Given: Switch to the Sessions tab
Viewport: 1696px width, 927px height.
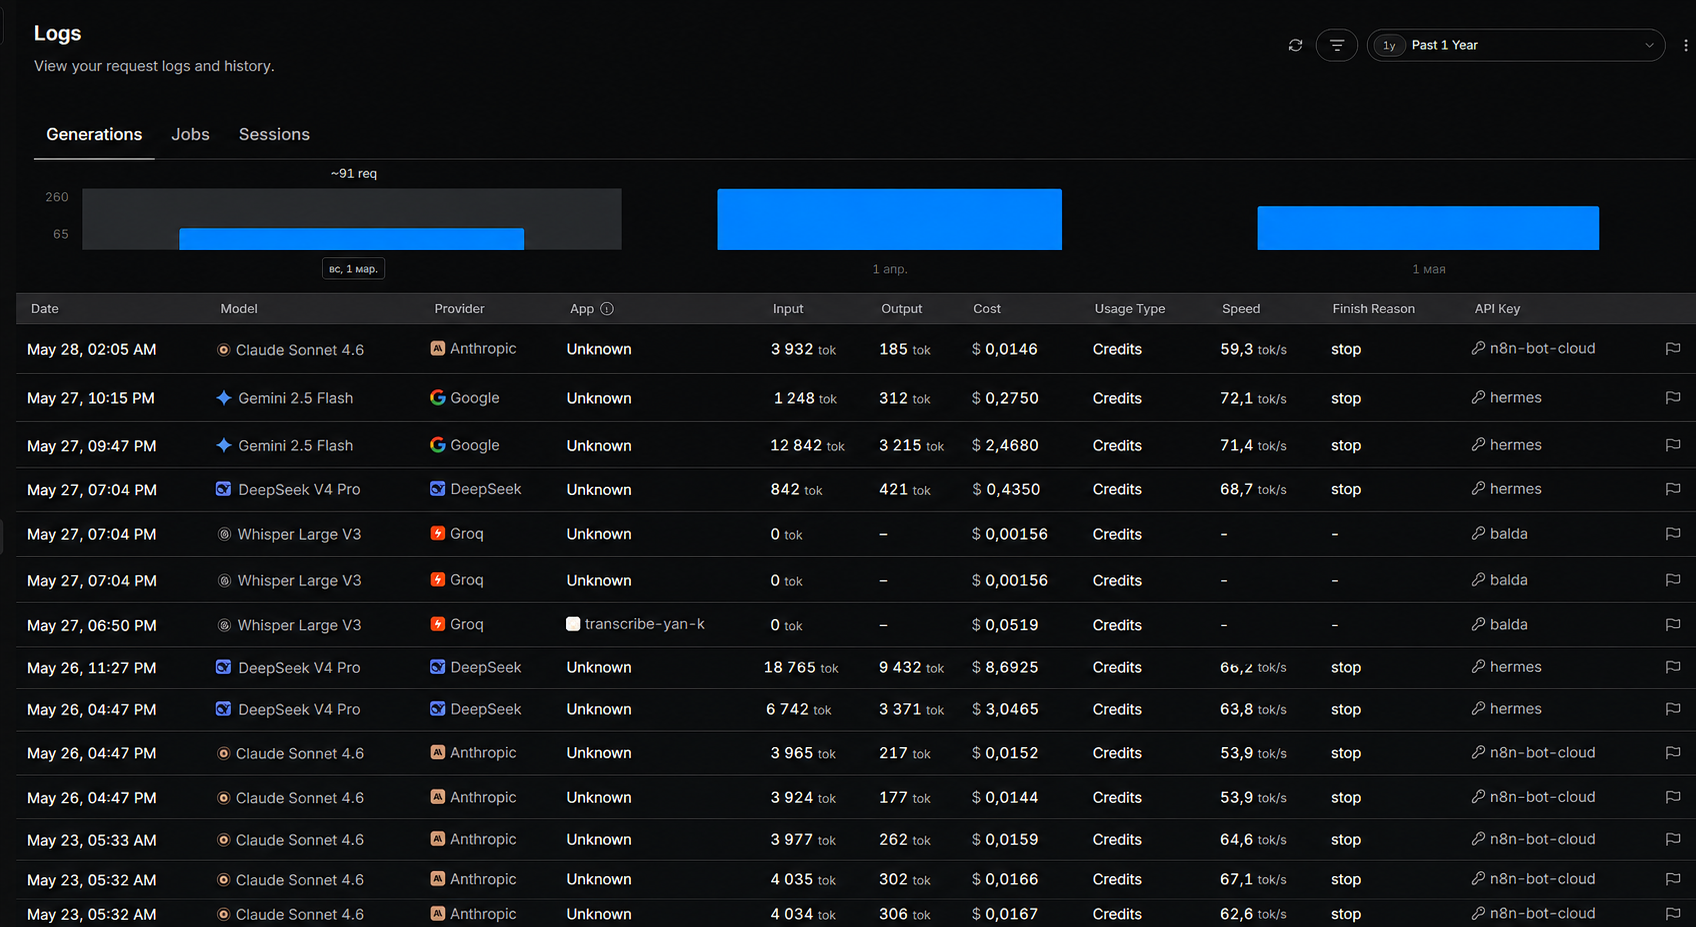Looking at the screenshot, I should 274,134.
